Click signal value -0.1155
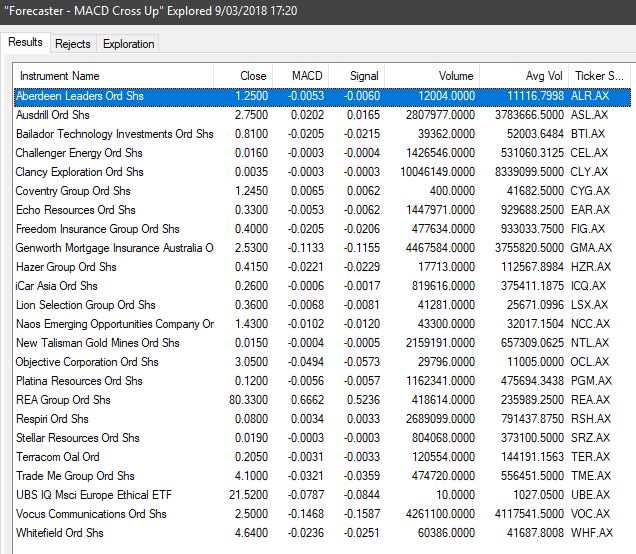The width and height of the screenshot is (636, 554). tap(362, 248)
